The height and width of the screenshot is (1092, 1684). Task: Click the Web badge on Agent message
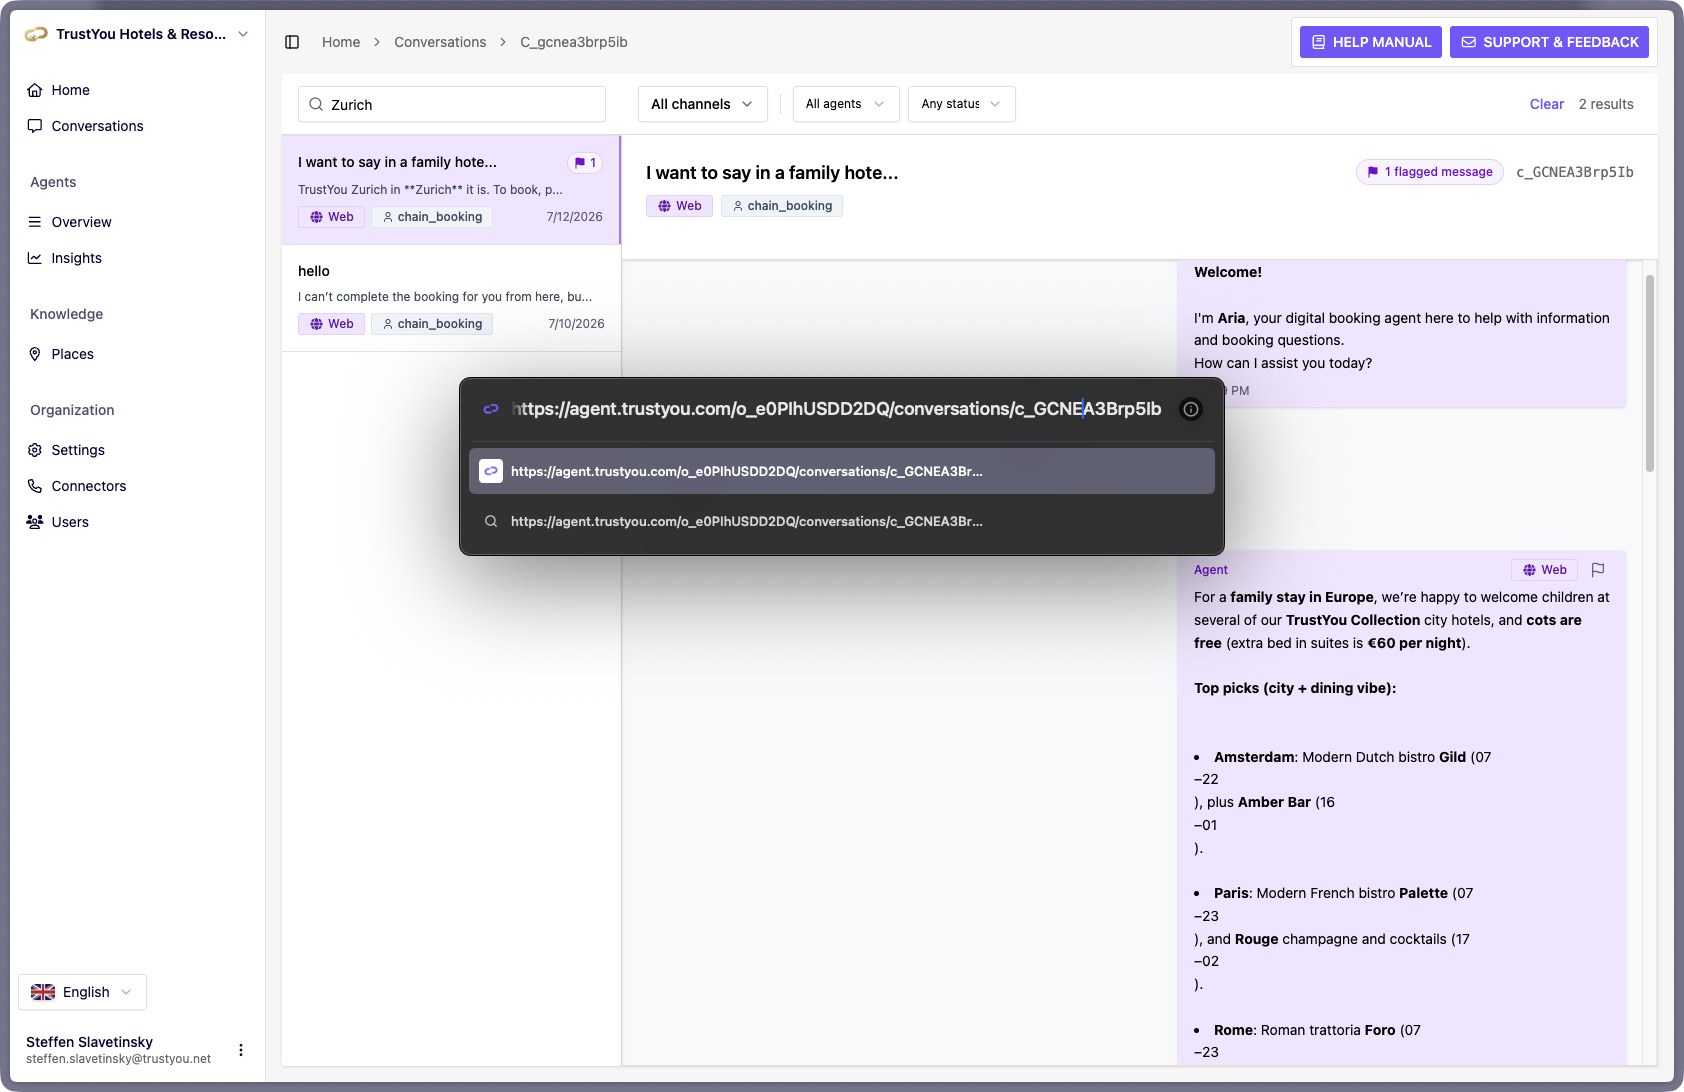[x=1544, y=570]
